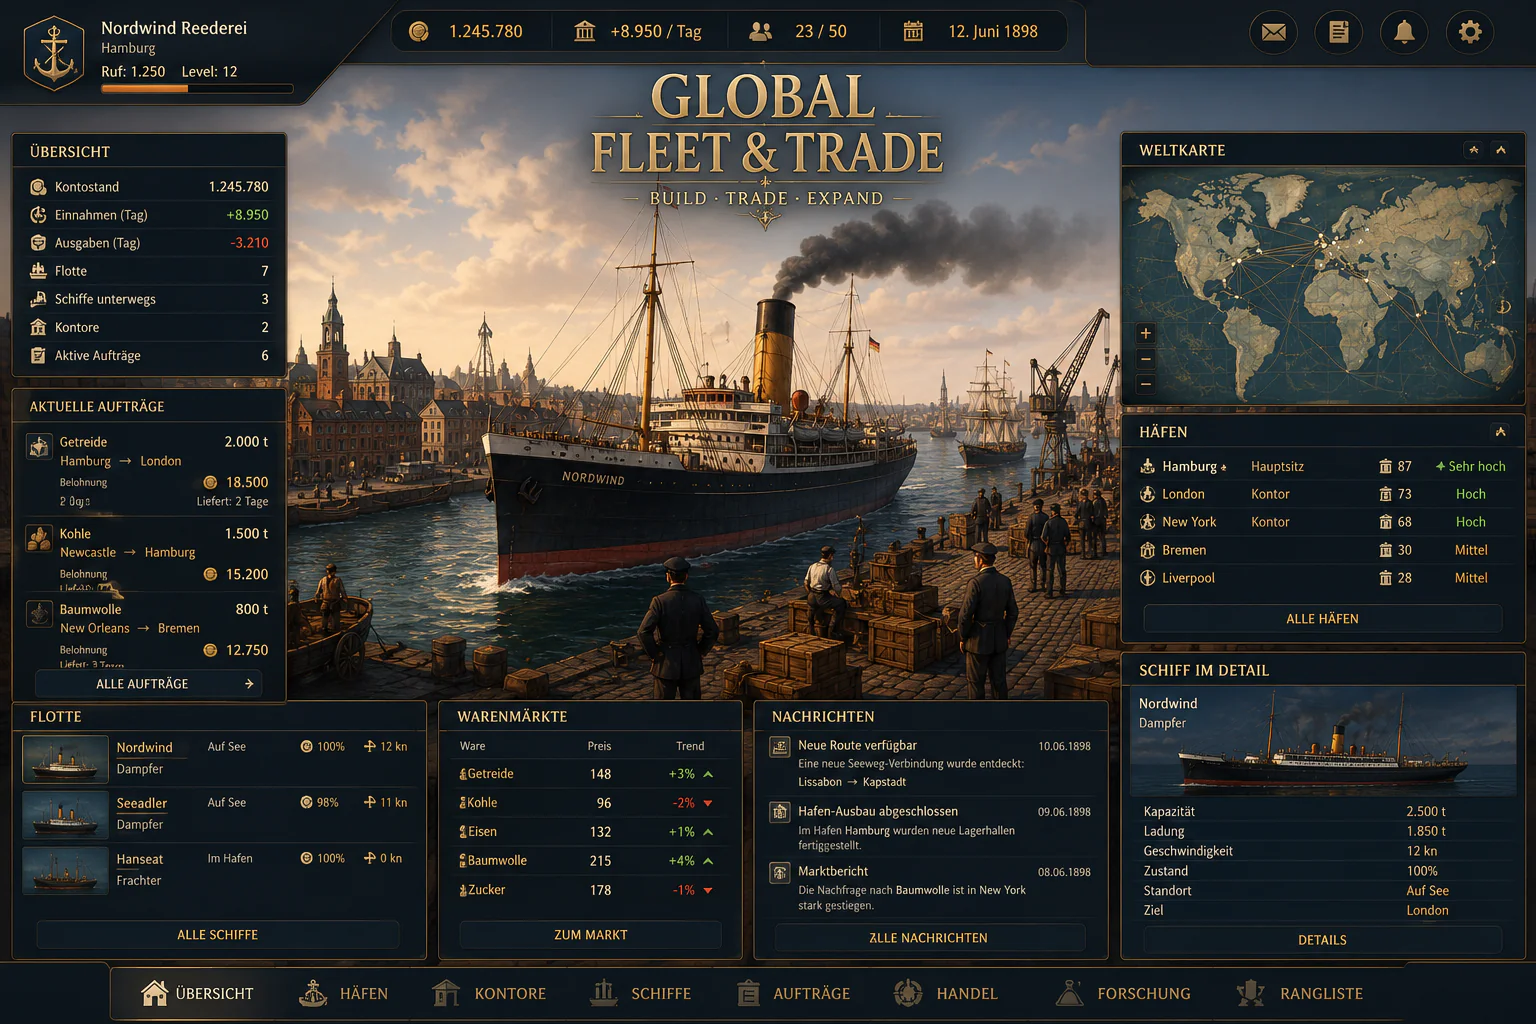The image size is (1536, 1024).
Task: Open the logbook document icon
Action: (x=1338, y=32)
